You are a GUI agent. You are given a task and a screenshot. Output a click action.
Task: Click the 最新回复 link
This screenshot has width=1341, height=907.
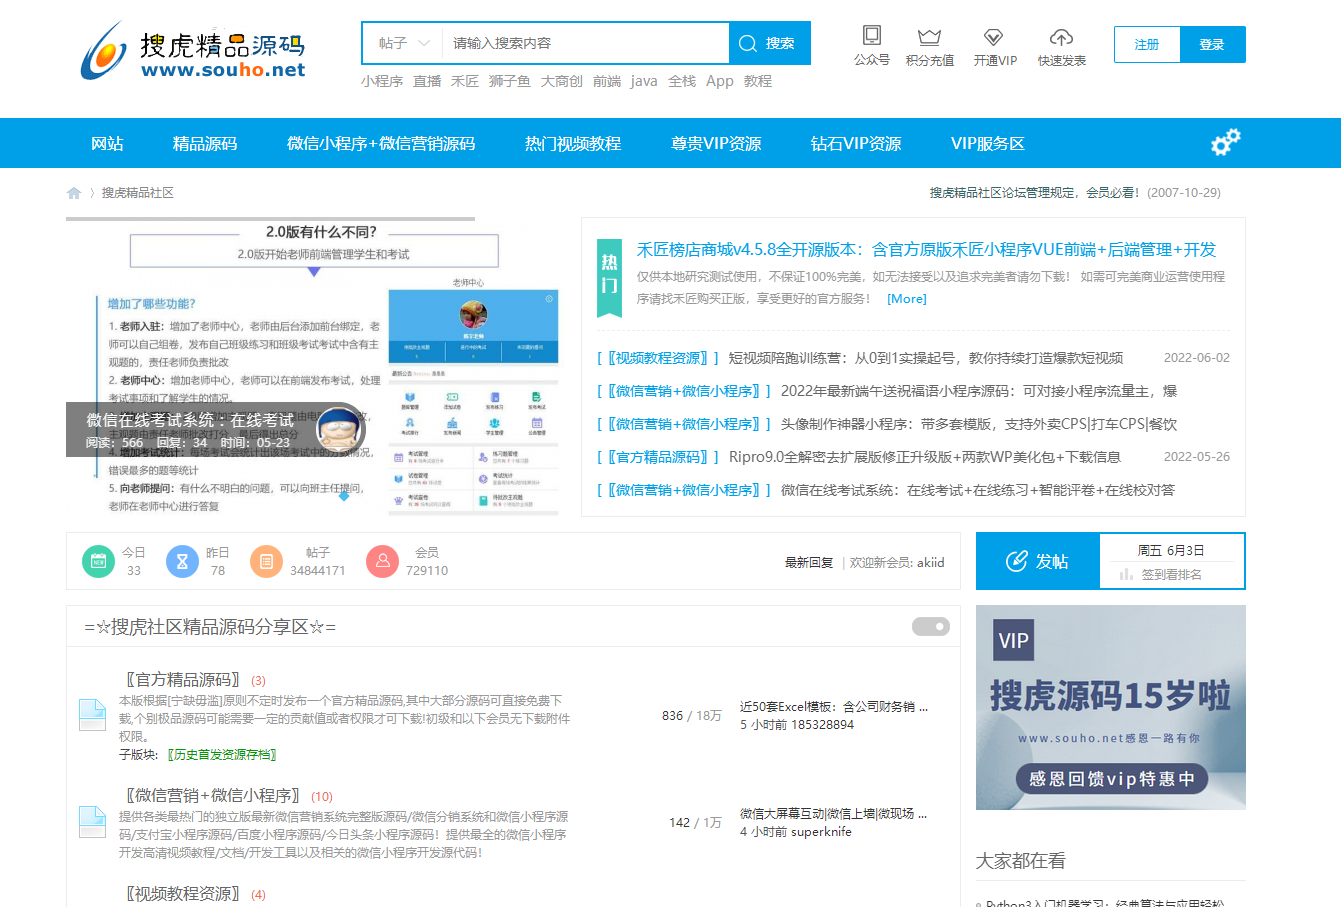pyautogui.click(x=809, y=563)
